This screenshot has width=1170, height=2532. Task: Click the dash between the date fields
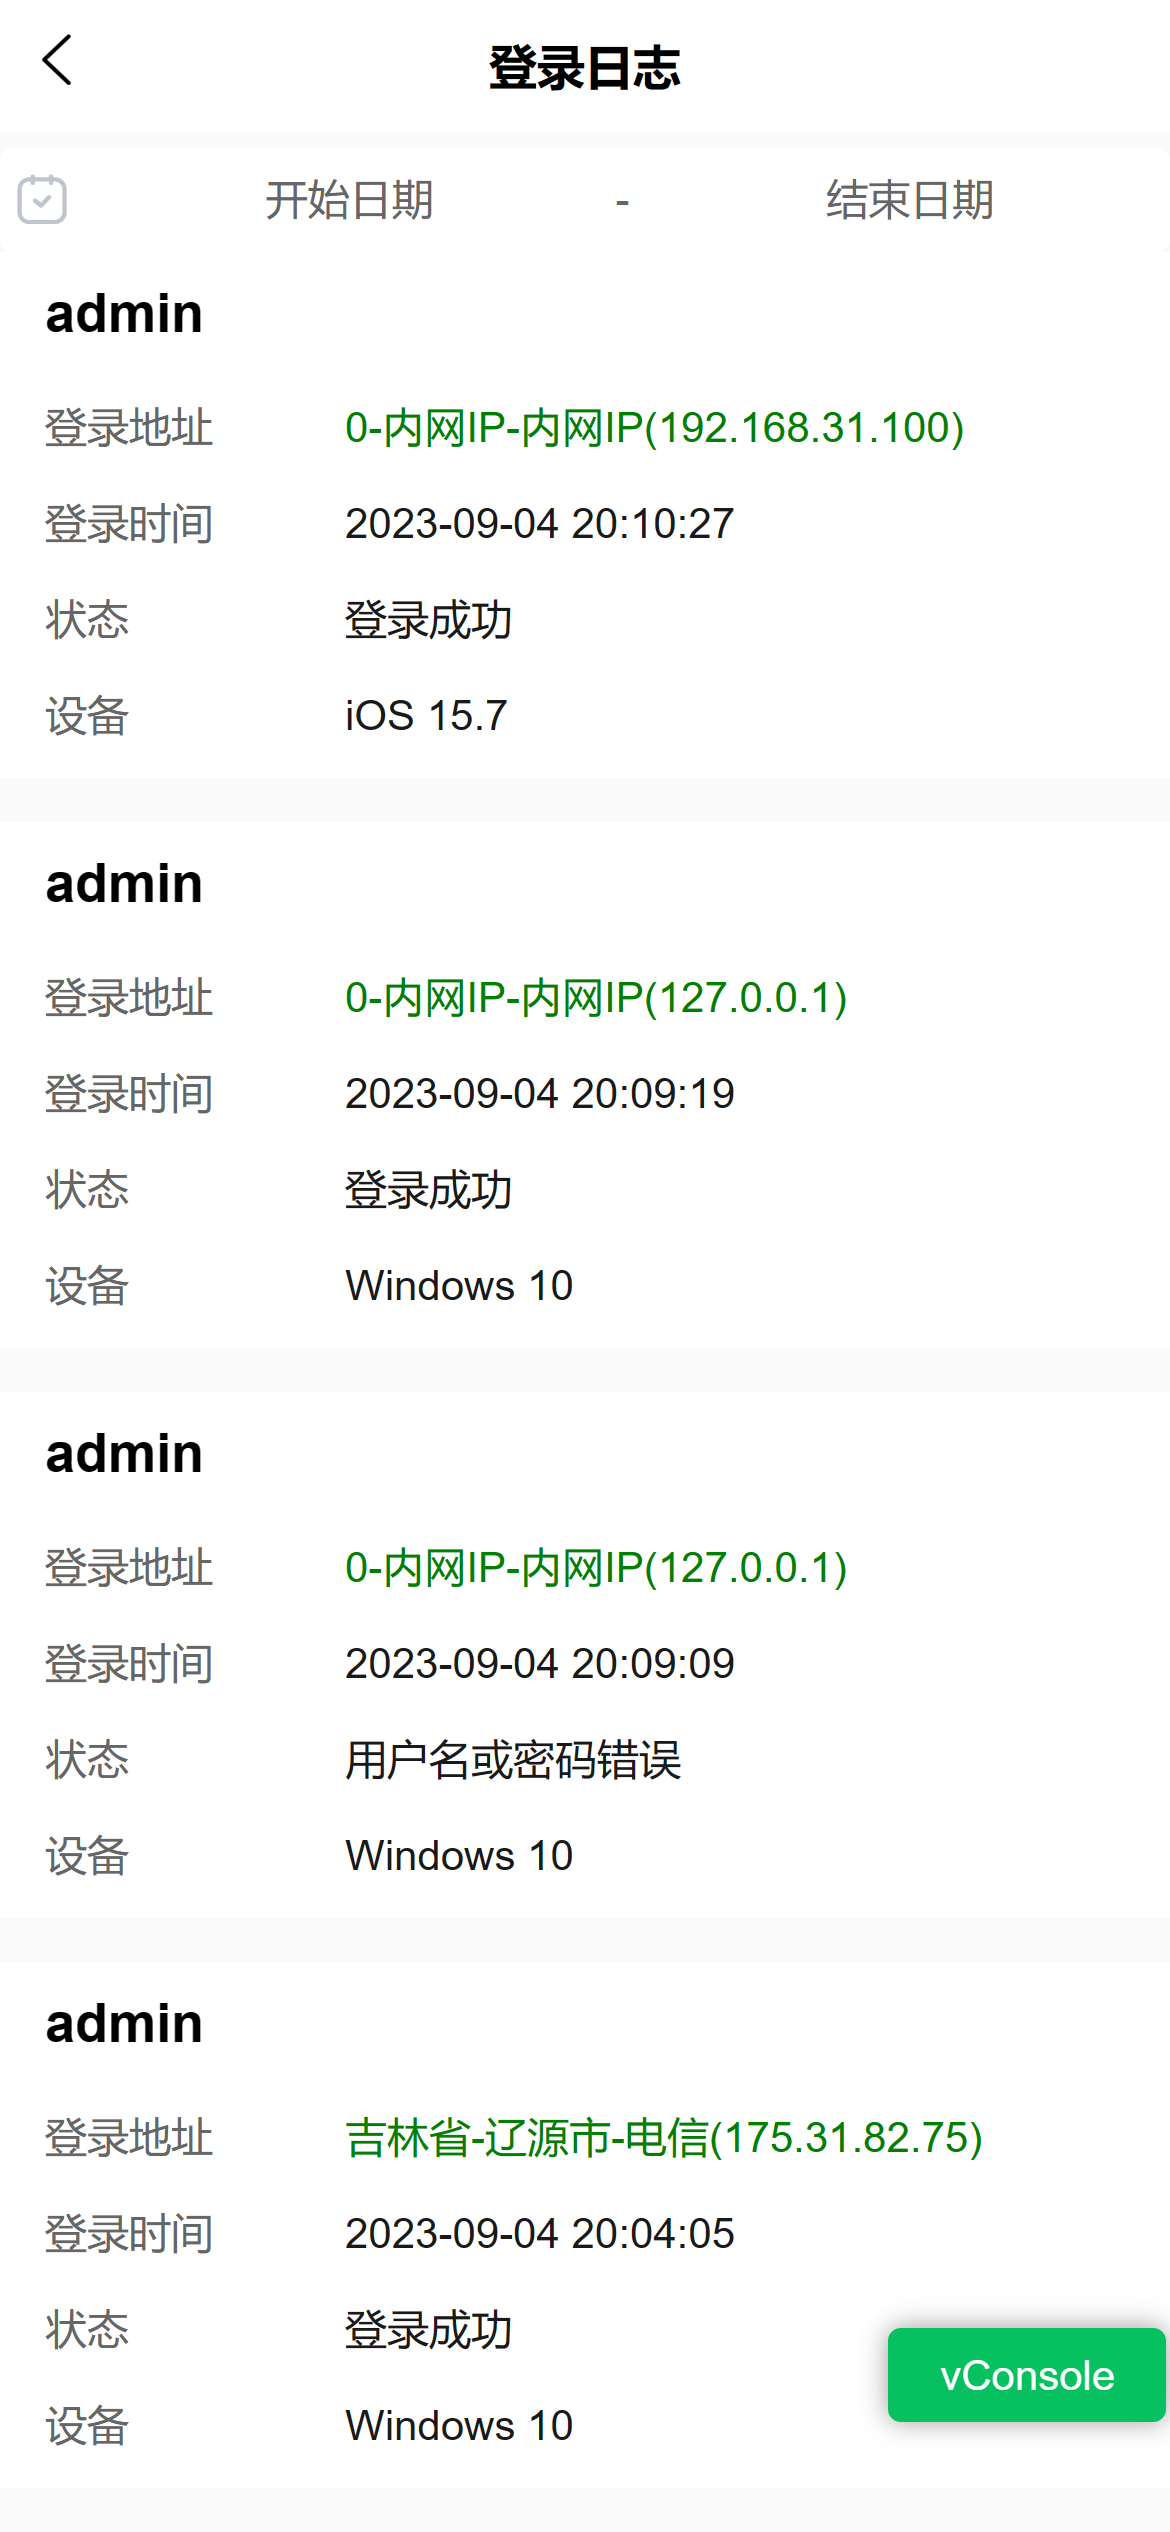point(622,202)
